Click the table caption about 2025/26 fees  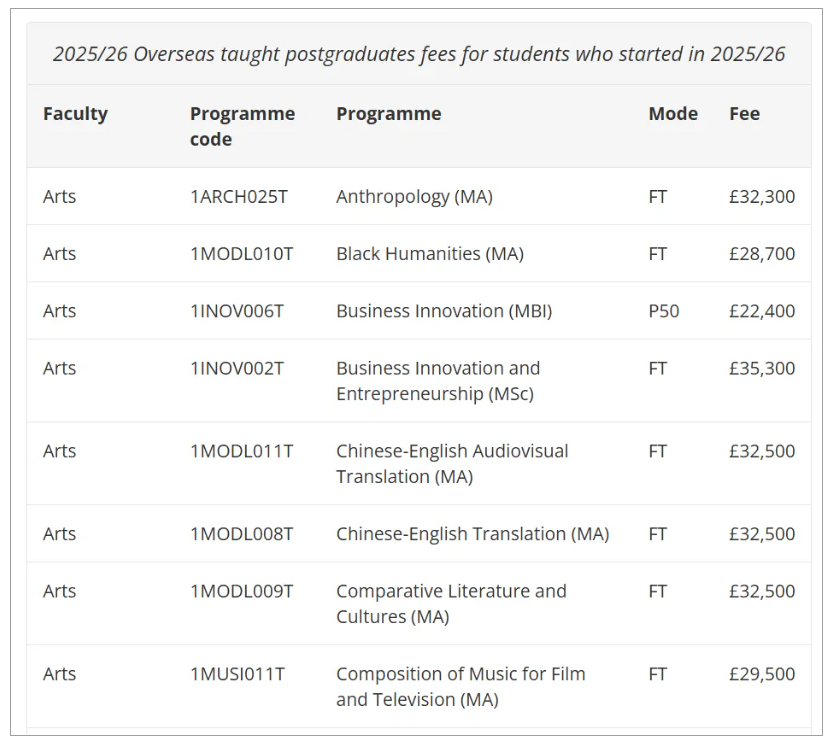[x=419, y=54]
